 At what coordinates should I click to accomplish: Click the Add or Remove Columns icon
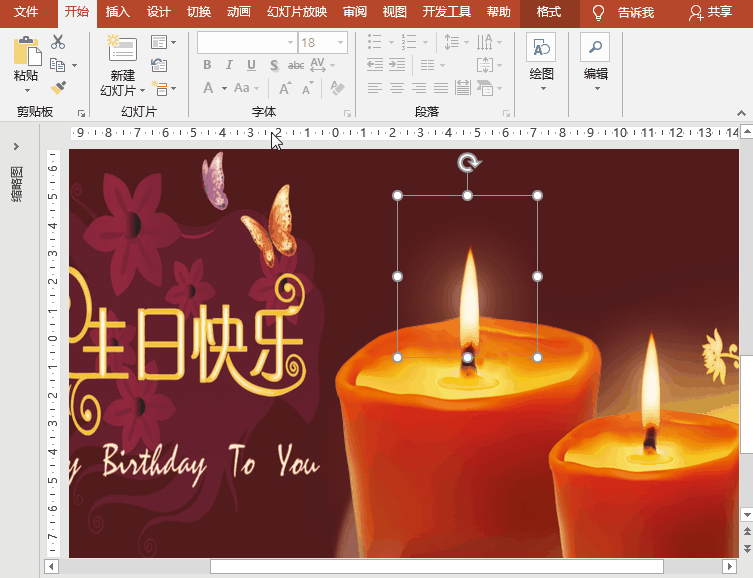pos(427,65)
